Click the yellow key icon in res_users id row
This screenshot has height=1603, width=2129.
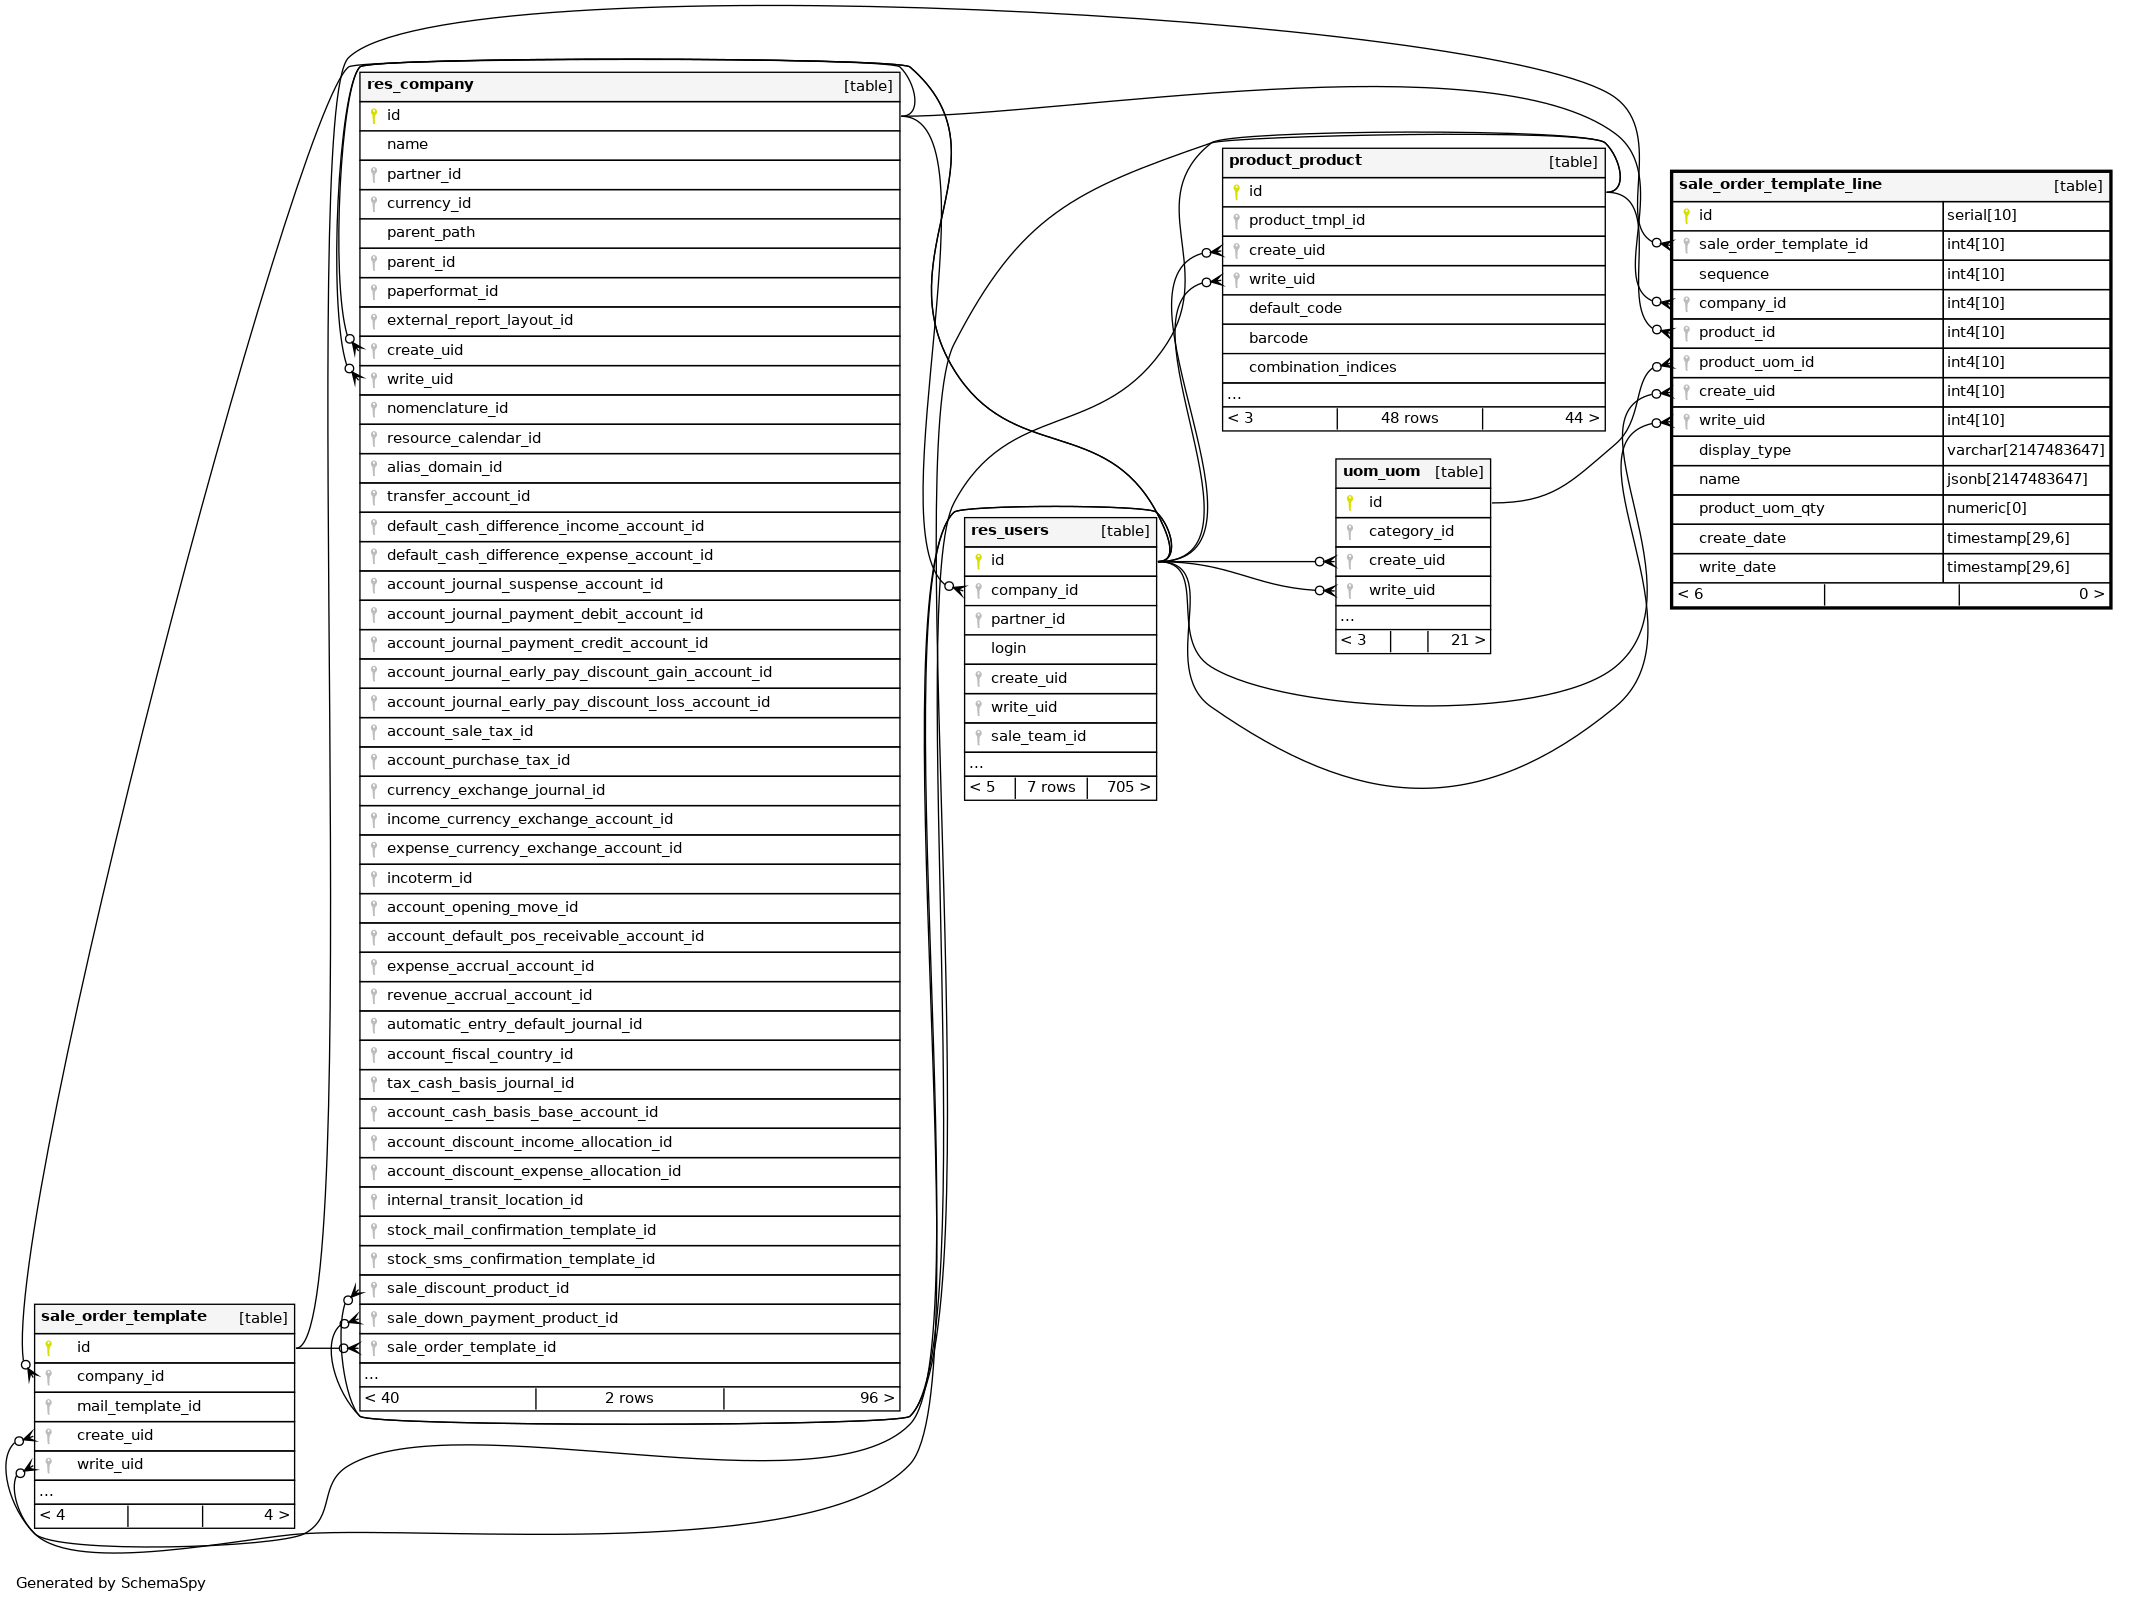[978, 561]
